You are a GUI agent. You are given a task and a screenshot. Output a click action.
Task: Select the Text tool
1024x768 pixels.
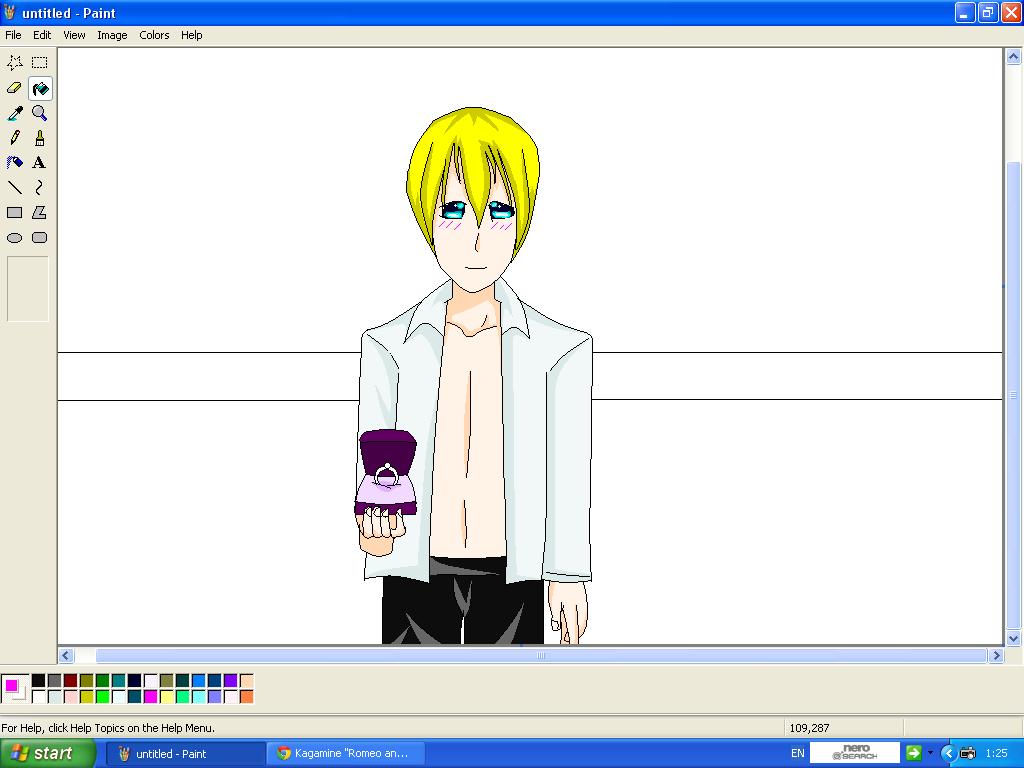[40, 163]
